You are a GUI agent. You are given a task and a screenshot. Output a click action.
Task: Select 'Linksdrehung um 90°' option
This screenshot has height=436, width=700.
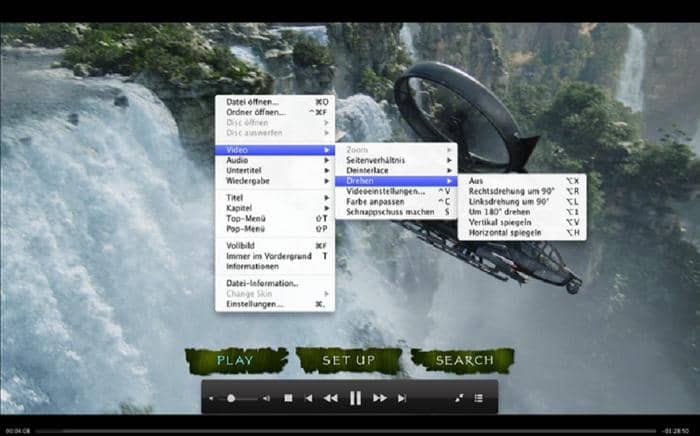coord(522,202)
